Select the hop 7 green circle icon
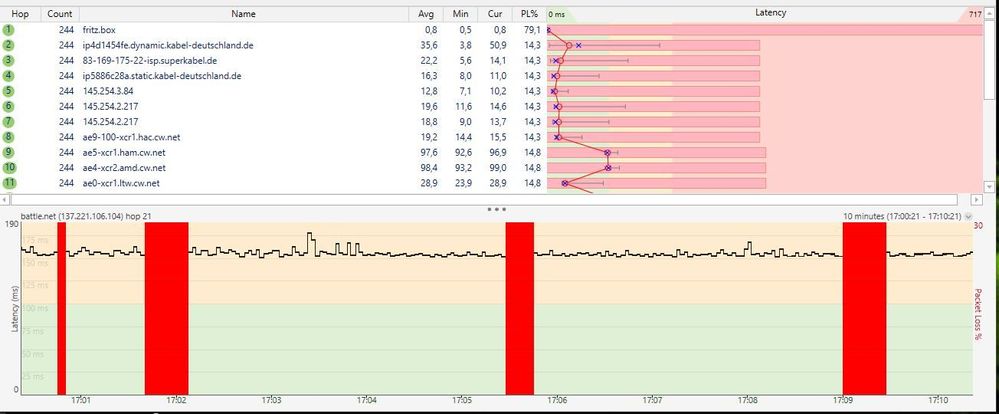The height and width of the screenshot is (414, 999). tap(8, 122)
